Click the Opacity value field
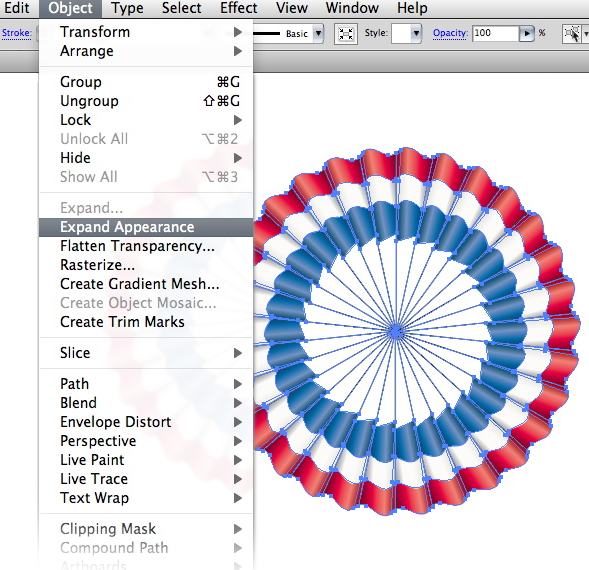 click(x=495, y=33)
